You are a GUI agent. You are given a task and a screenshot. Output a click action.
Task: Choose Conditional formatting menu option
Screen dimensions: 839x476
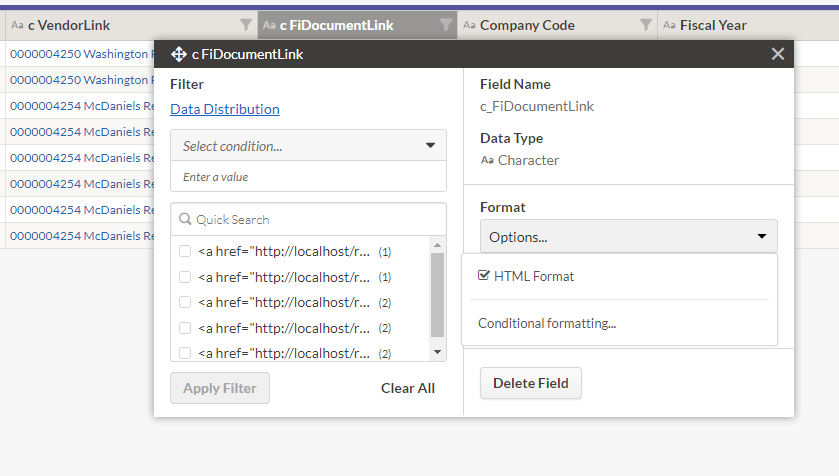pos(547,323)
